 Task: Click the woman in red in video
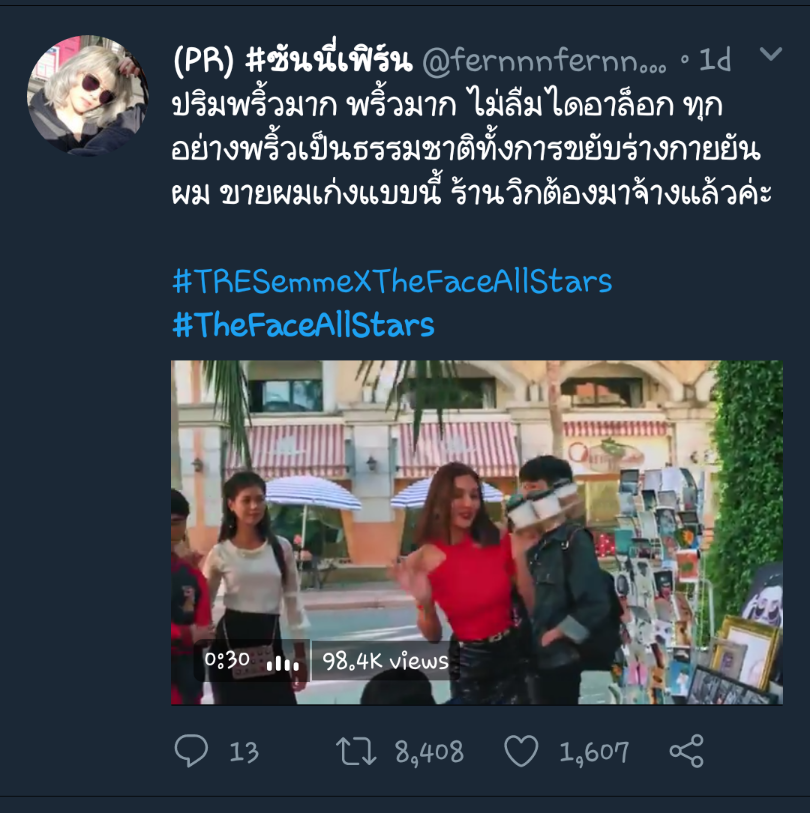coord(462,578)
